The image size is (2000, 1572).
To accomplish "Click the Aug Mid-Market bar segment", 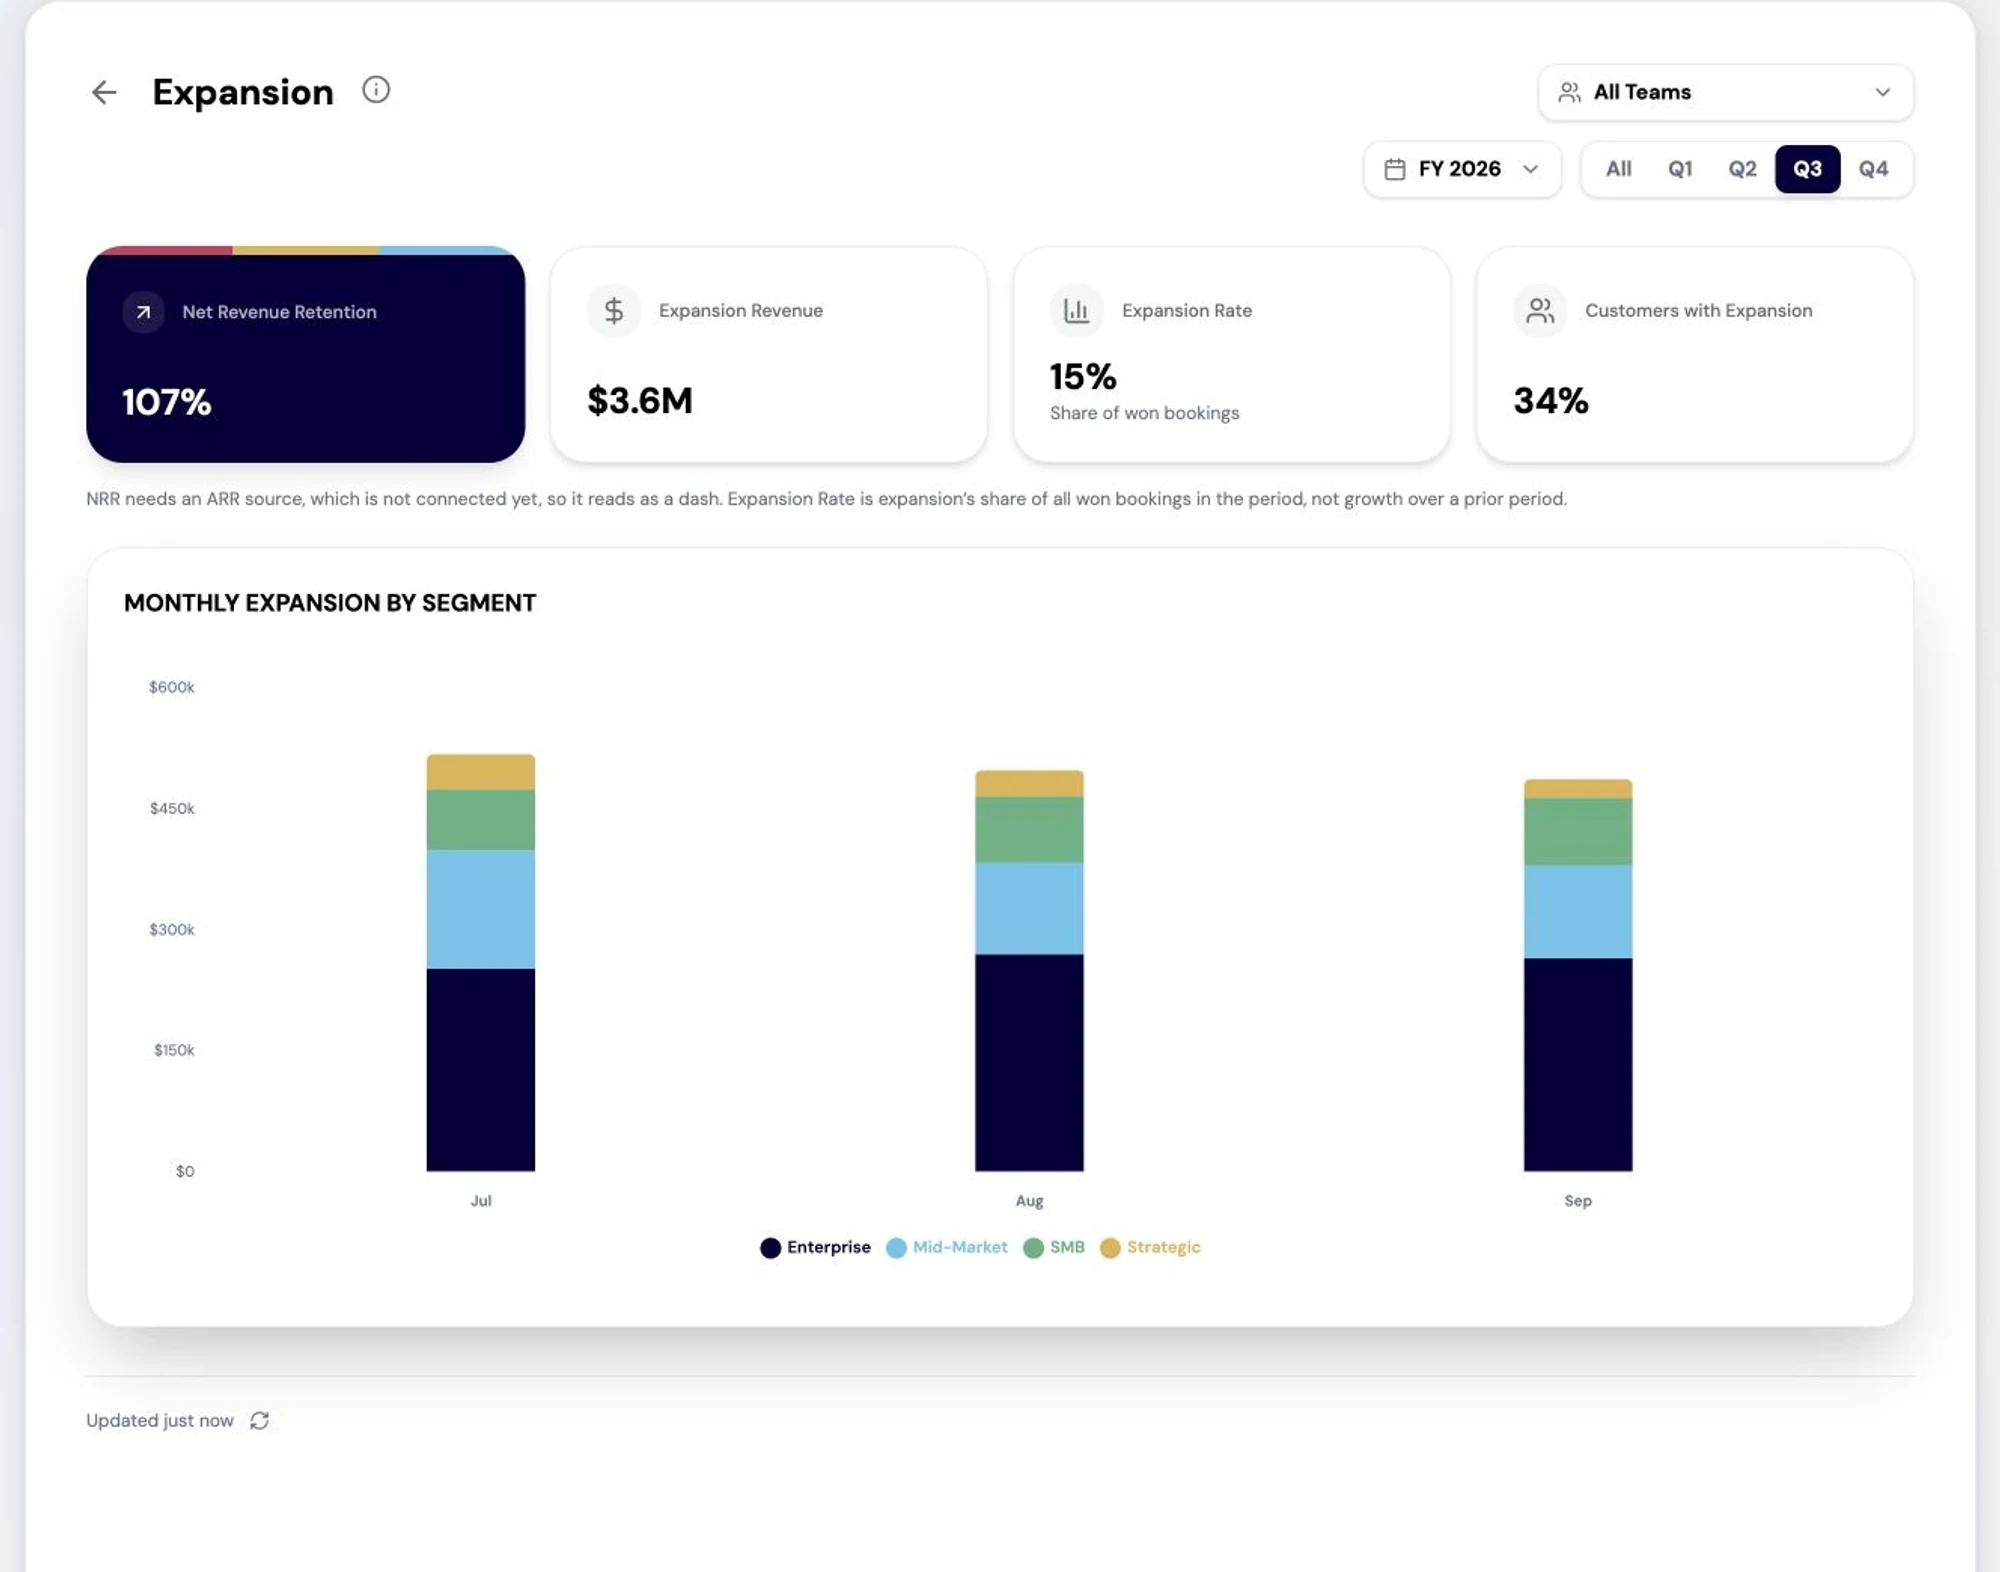I will [1029, 908].
